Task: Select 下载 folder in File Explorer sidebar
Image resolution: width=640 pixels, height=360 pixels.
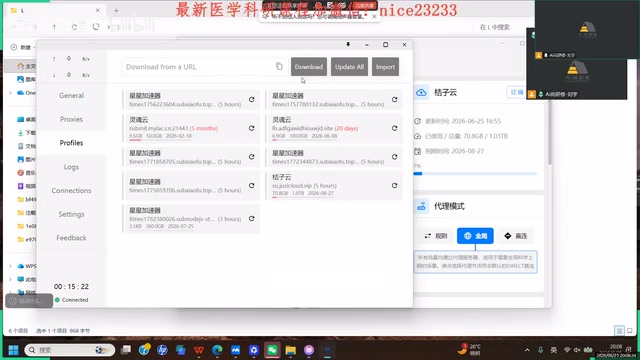Action: 27,133
